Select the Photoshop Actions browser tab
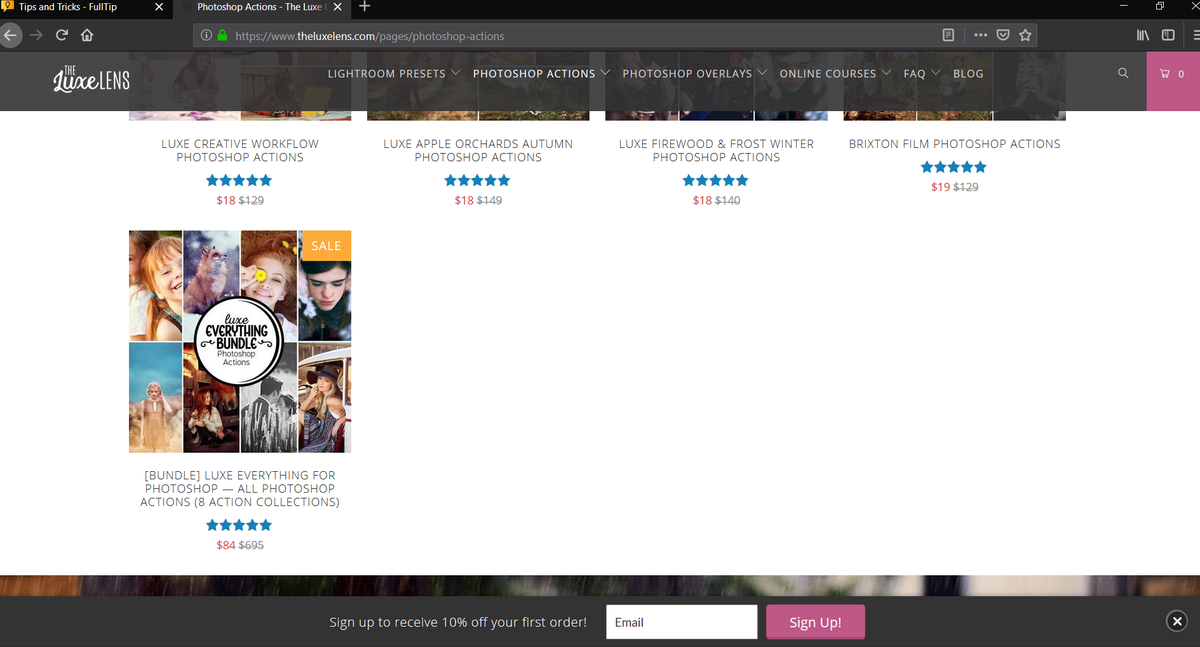 click(x=262, y=7)
